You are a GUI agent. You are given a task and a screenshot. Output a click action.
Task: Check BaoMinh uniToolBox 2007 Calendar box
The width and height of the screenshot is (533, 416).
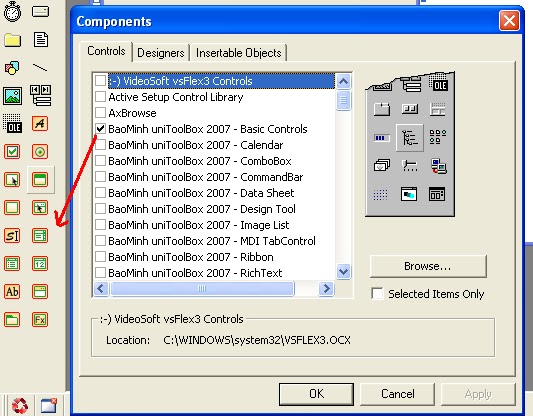click(x=100, y=145)
